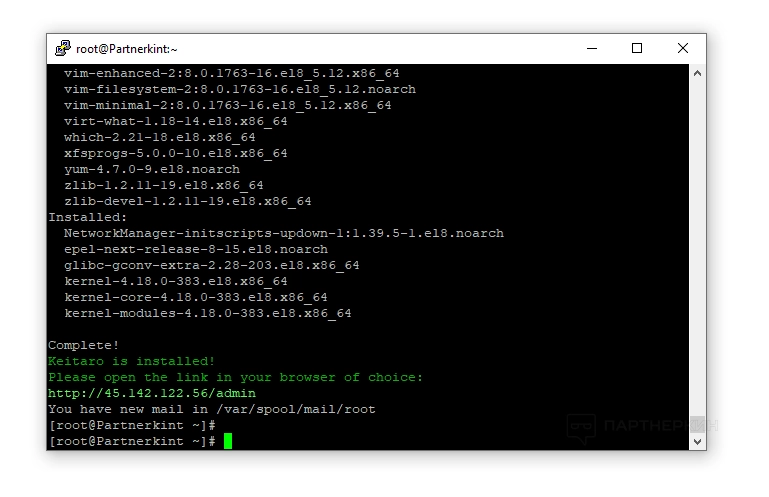Viewport: 769px width, 497px height.
Task: Click the zlib-1.2.11-19.el8.x86_64 line
Action: [164, 185]
